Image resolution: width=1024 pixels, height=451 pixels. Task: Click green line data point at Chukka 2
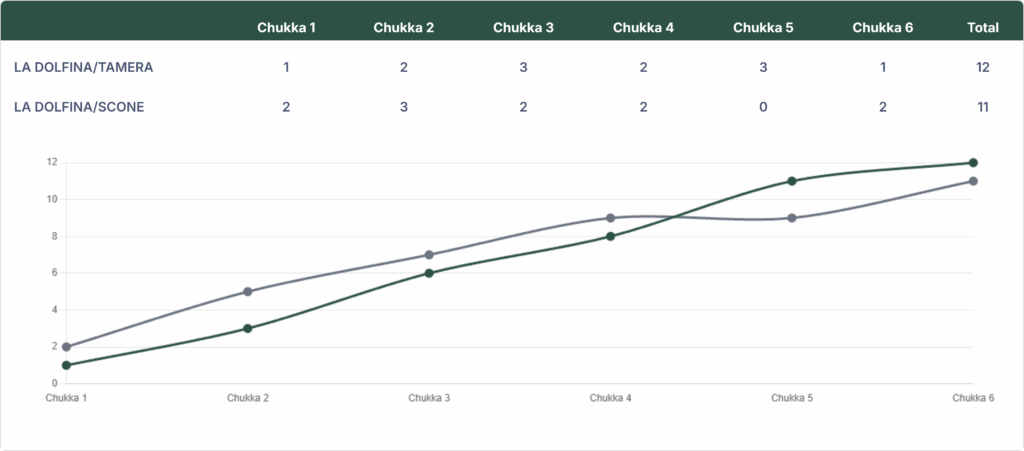click(x=247, y=328)
